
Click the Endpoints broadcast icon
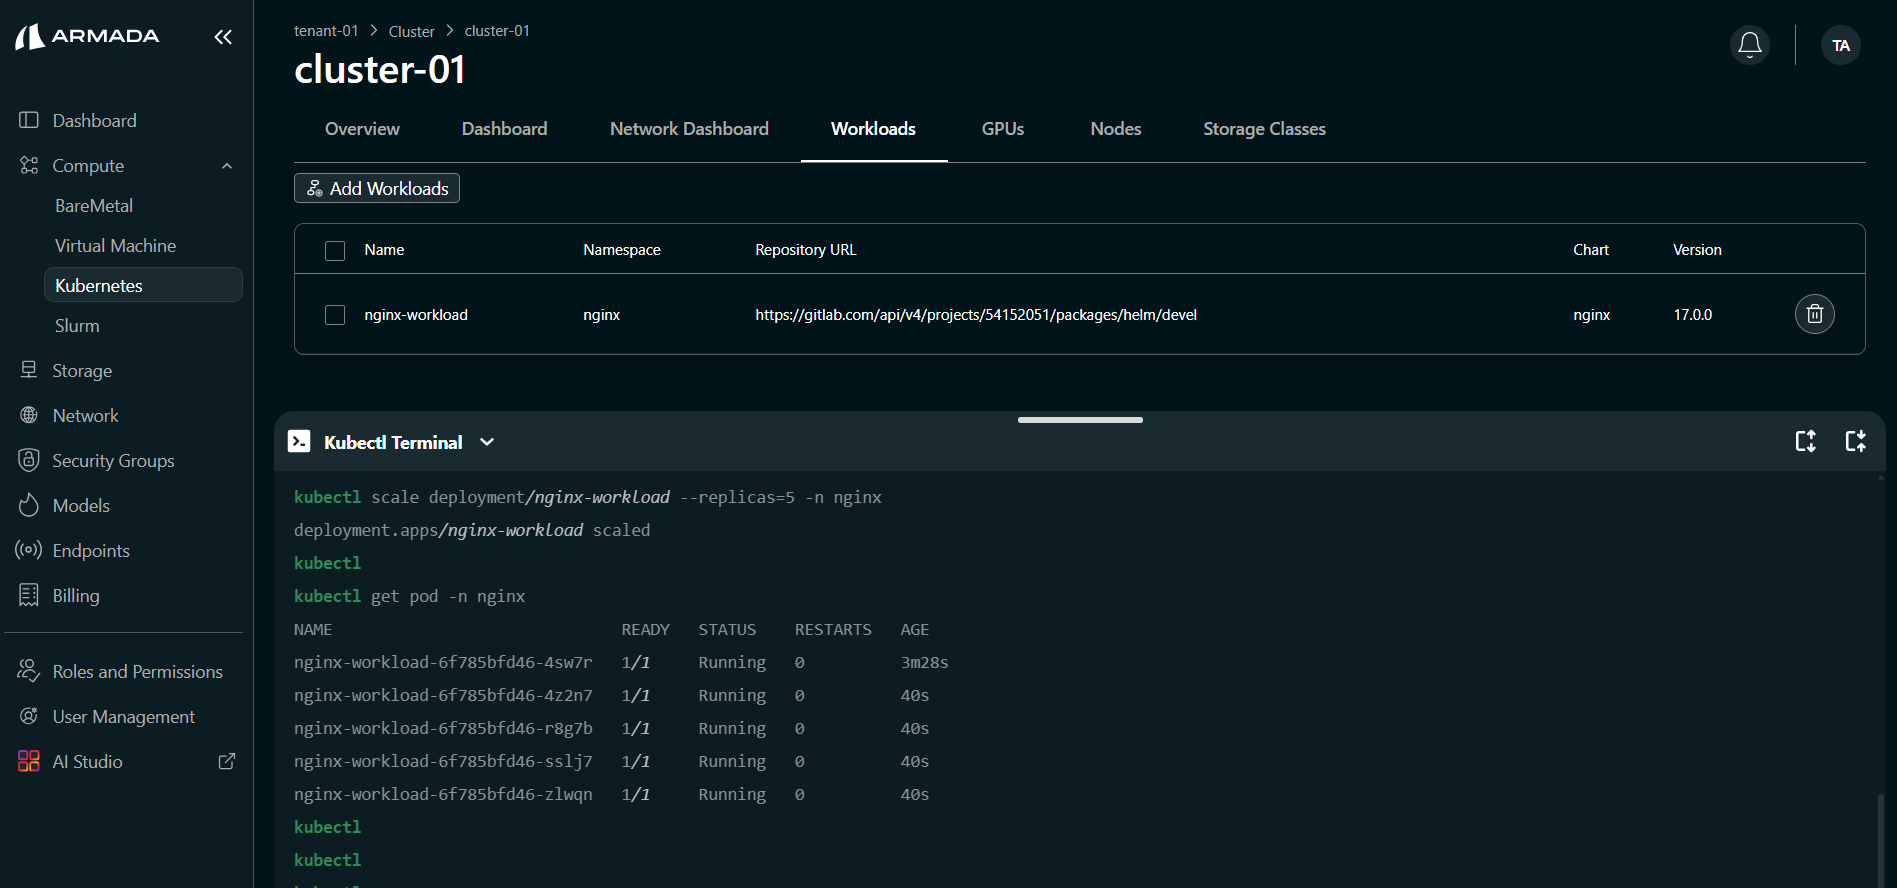click(29, 550)
